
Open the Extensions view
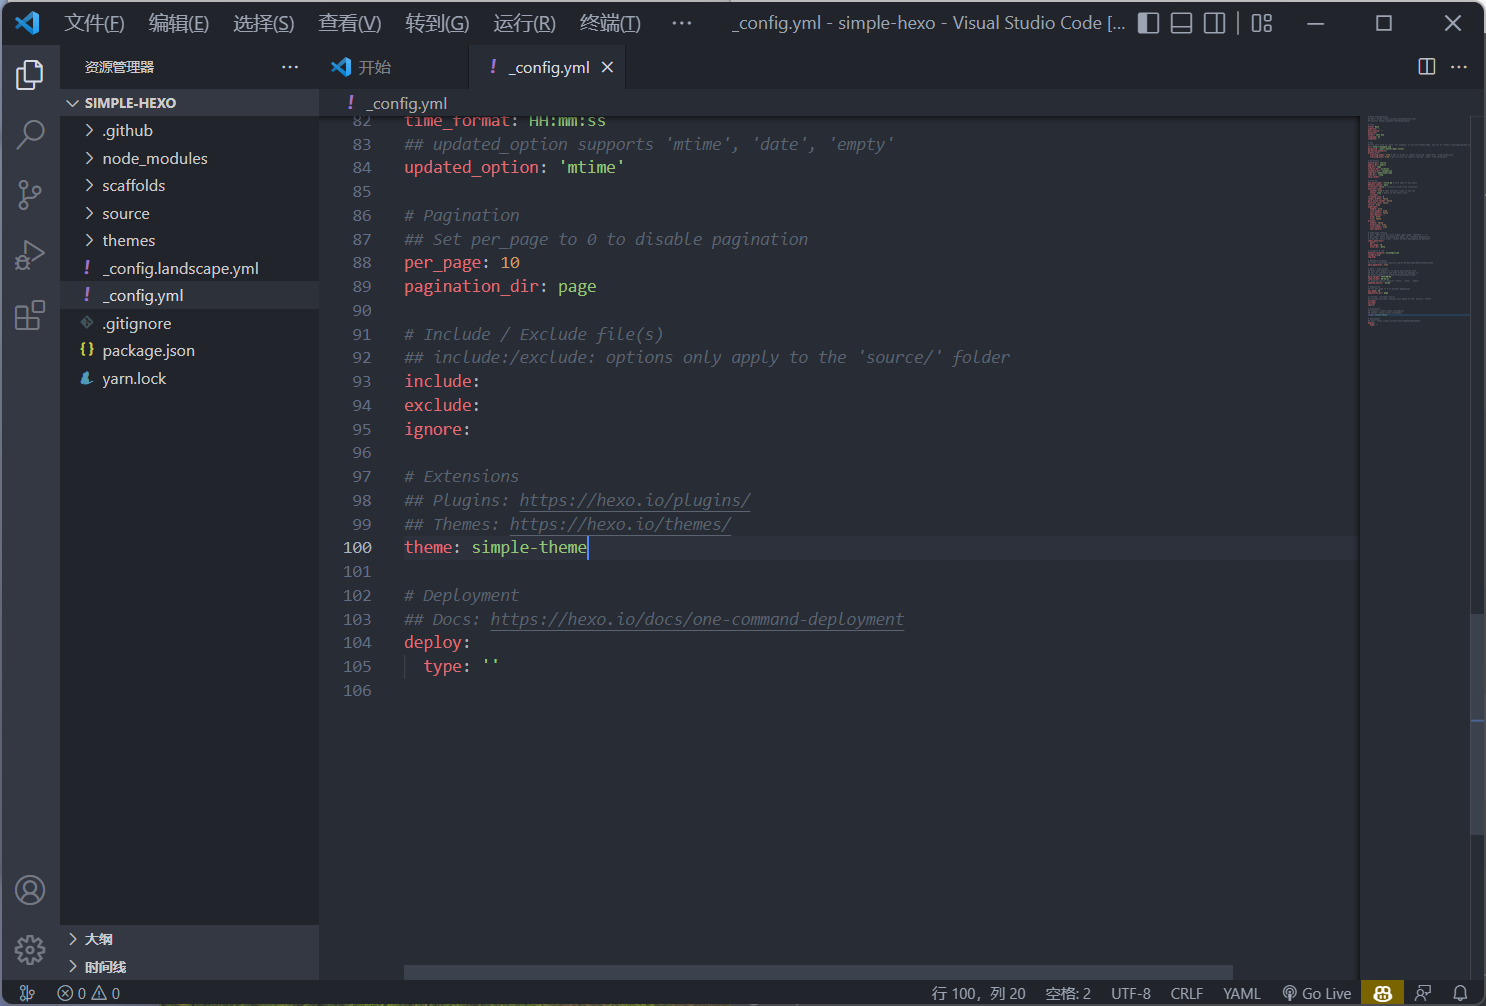[x=30, y=316]
